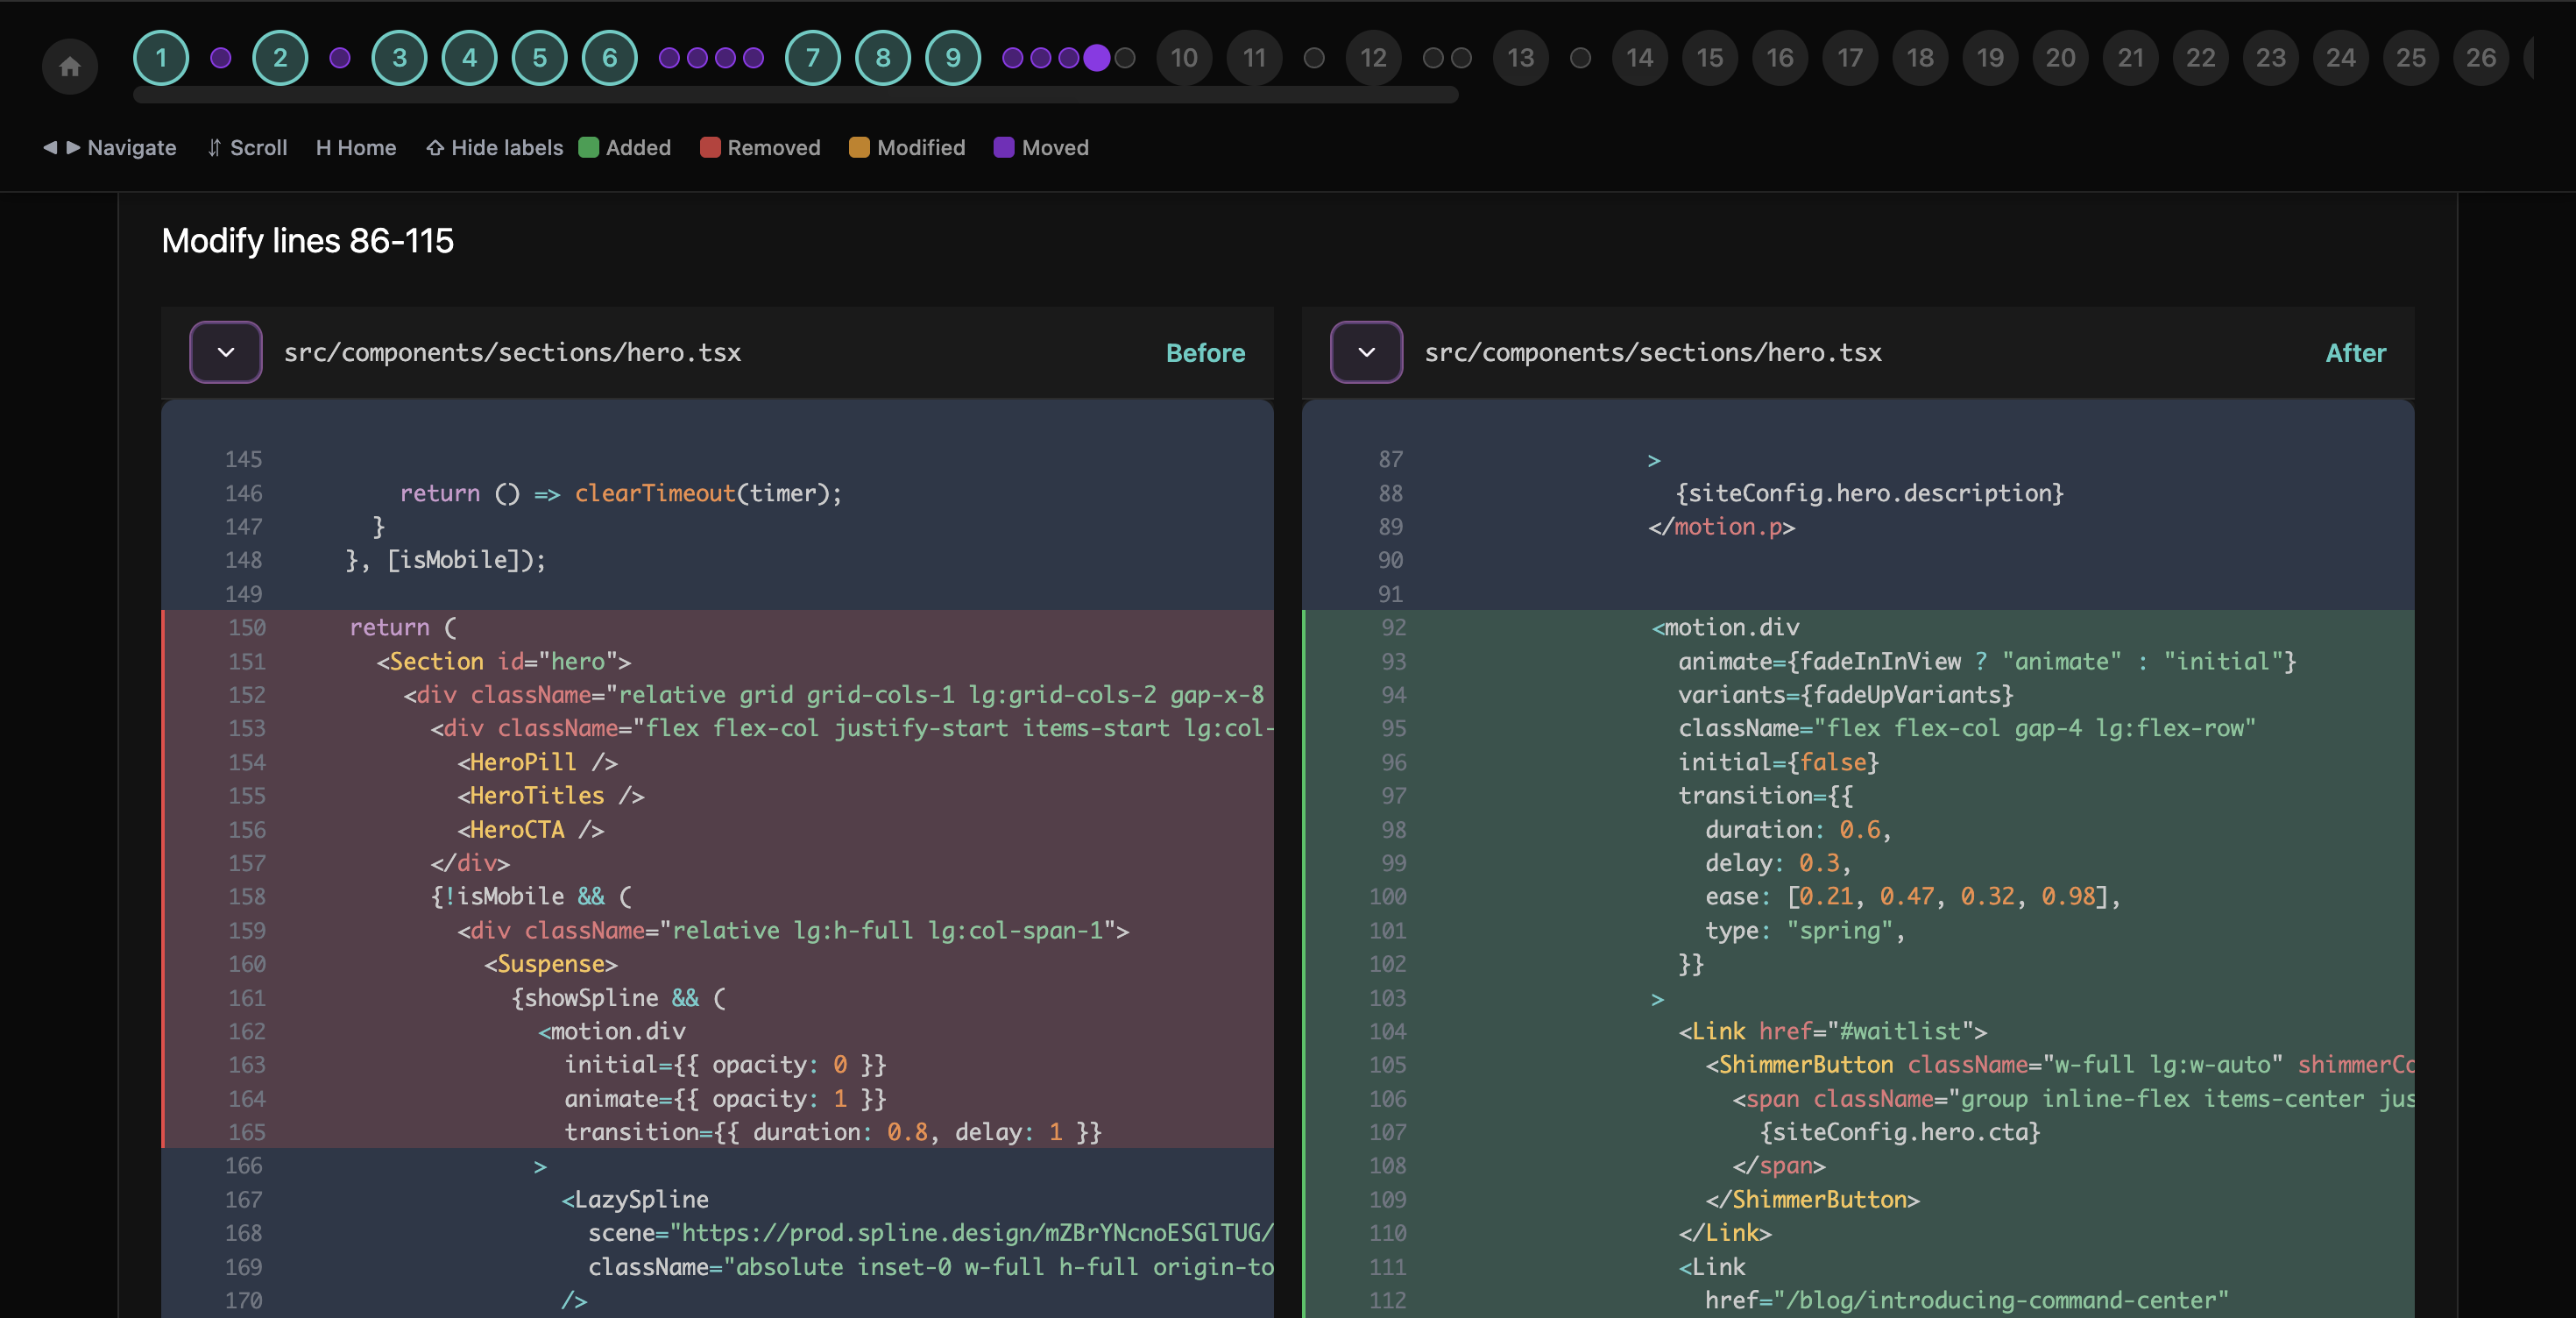The height and width of the screenshot is (1318, 2576).
Task: Click the large highlighted purple dot
Action: coord(1097,58)
